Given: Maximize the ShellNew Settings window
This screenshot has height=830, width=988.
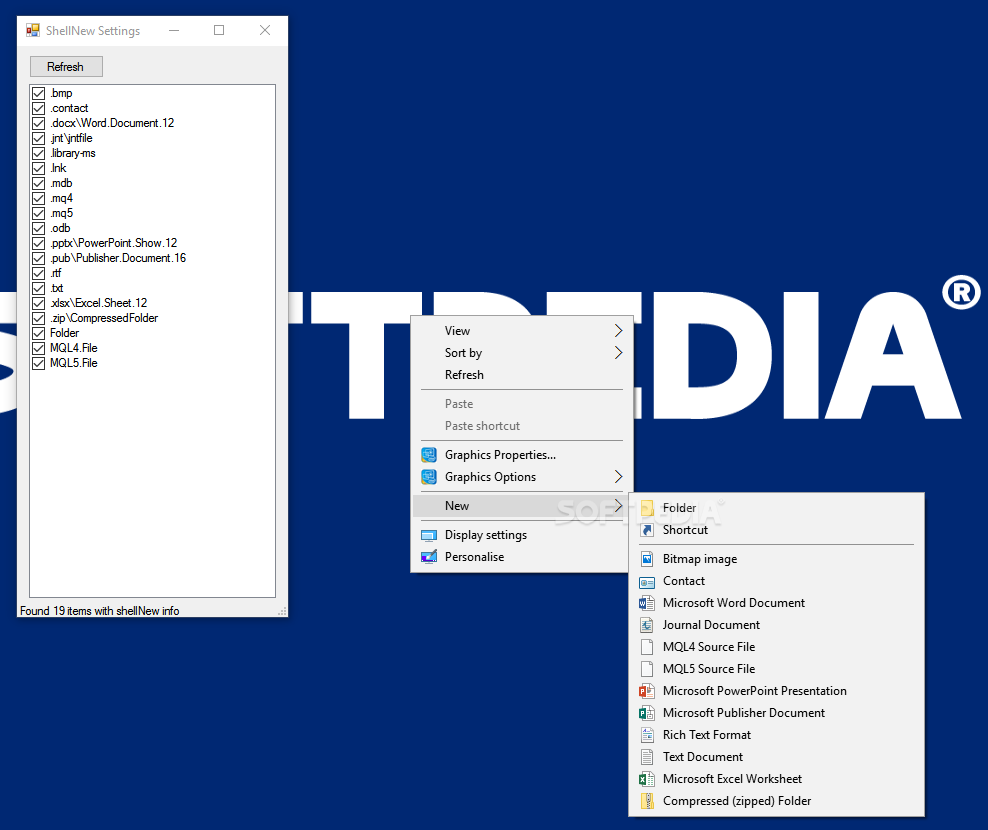Looking at the screenshot, I should pos(219,30).
